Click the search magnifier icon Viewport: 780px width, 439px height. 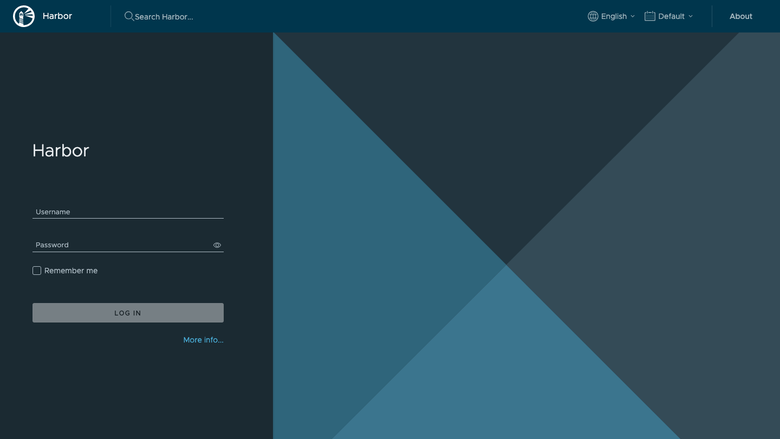129,16
